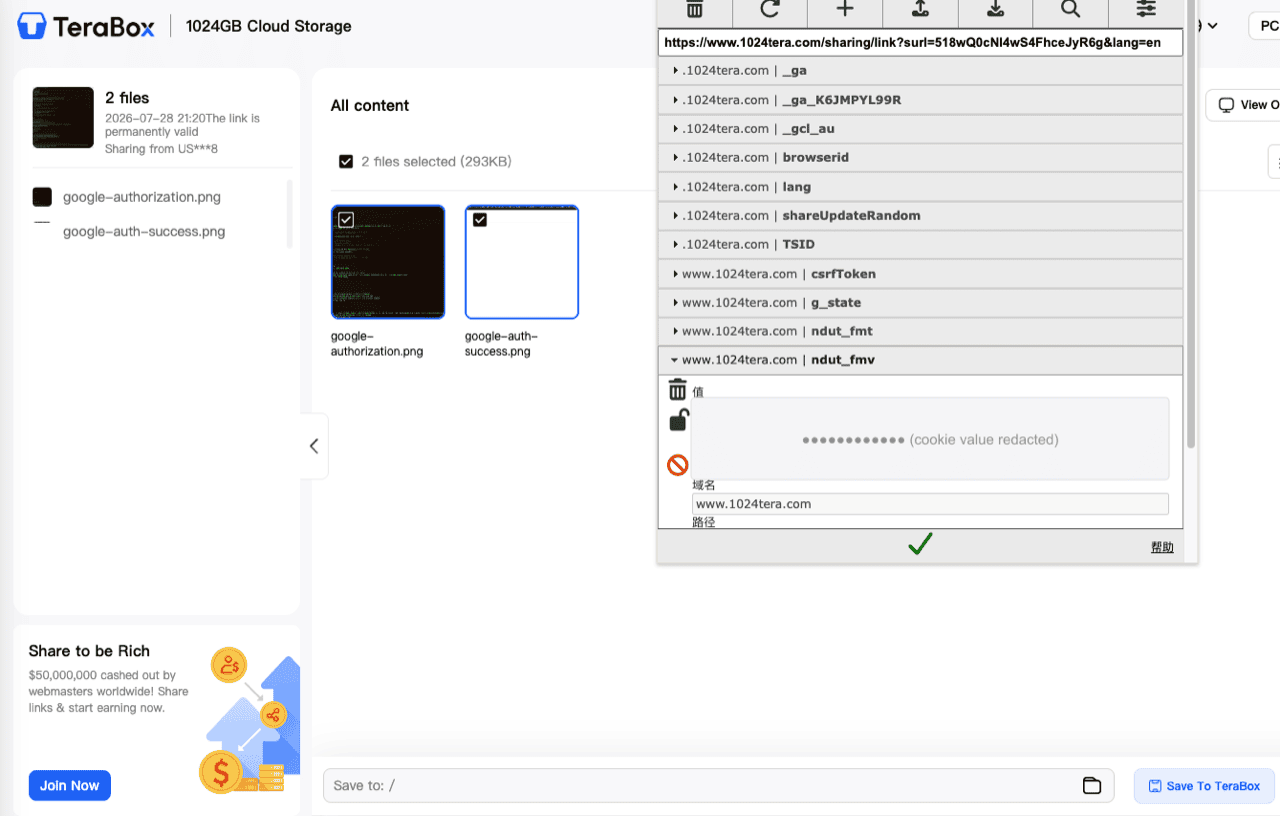Screen dimensions: 1280x816
Task: Collapse the left sidebar with chevron
Action: tap(314, 446)
